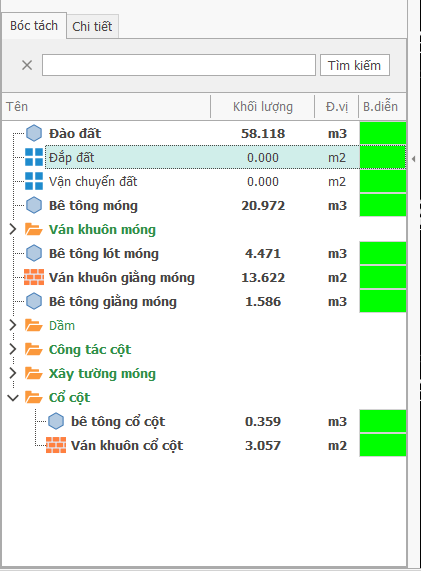Click the hexagon icon beside Bê tông lót móng
421x571 pixels.
tap(34, 253)
